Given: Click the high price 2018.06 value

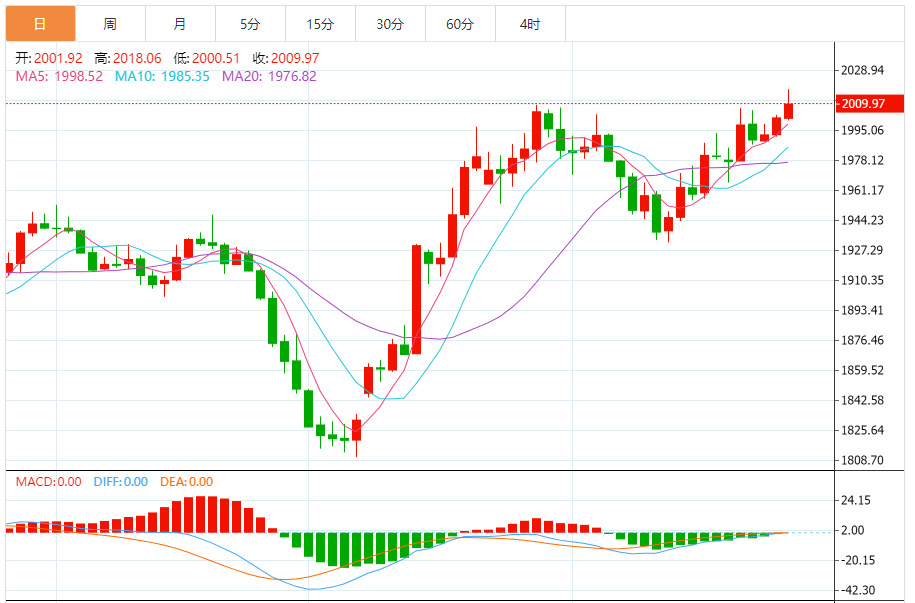Looking at the screenshot, I should point(137,58).
